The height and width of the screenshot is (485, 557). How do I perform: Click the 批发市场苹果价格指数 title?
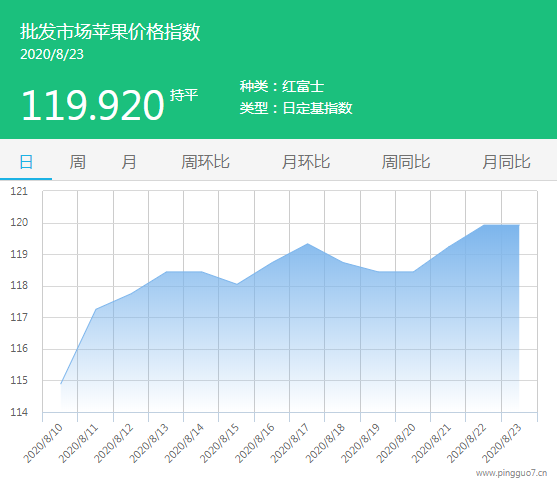coord(110,32)
